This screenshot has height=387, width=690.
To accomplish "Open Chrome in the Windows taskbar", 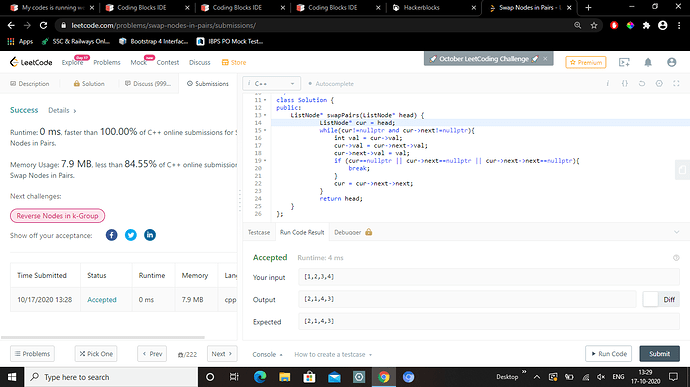I will (x=383, y=377).
